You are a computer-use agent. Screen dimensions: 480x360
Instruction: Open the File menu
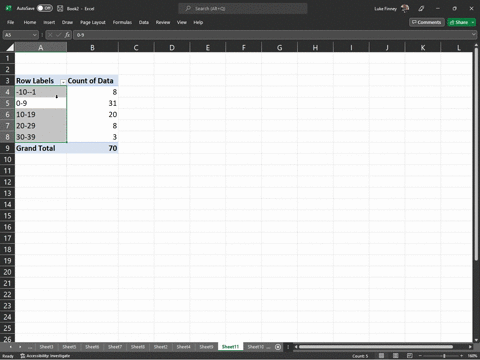tap(11, 22)
